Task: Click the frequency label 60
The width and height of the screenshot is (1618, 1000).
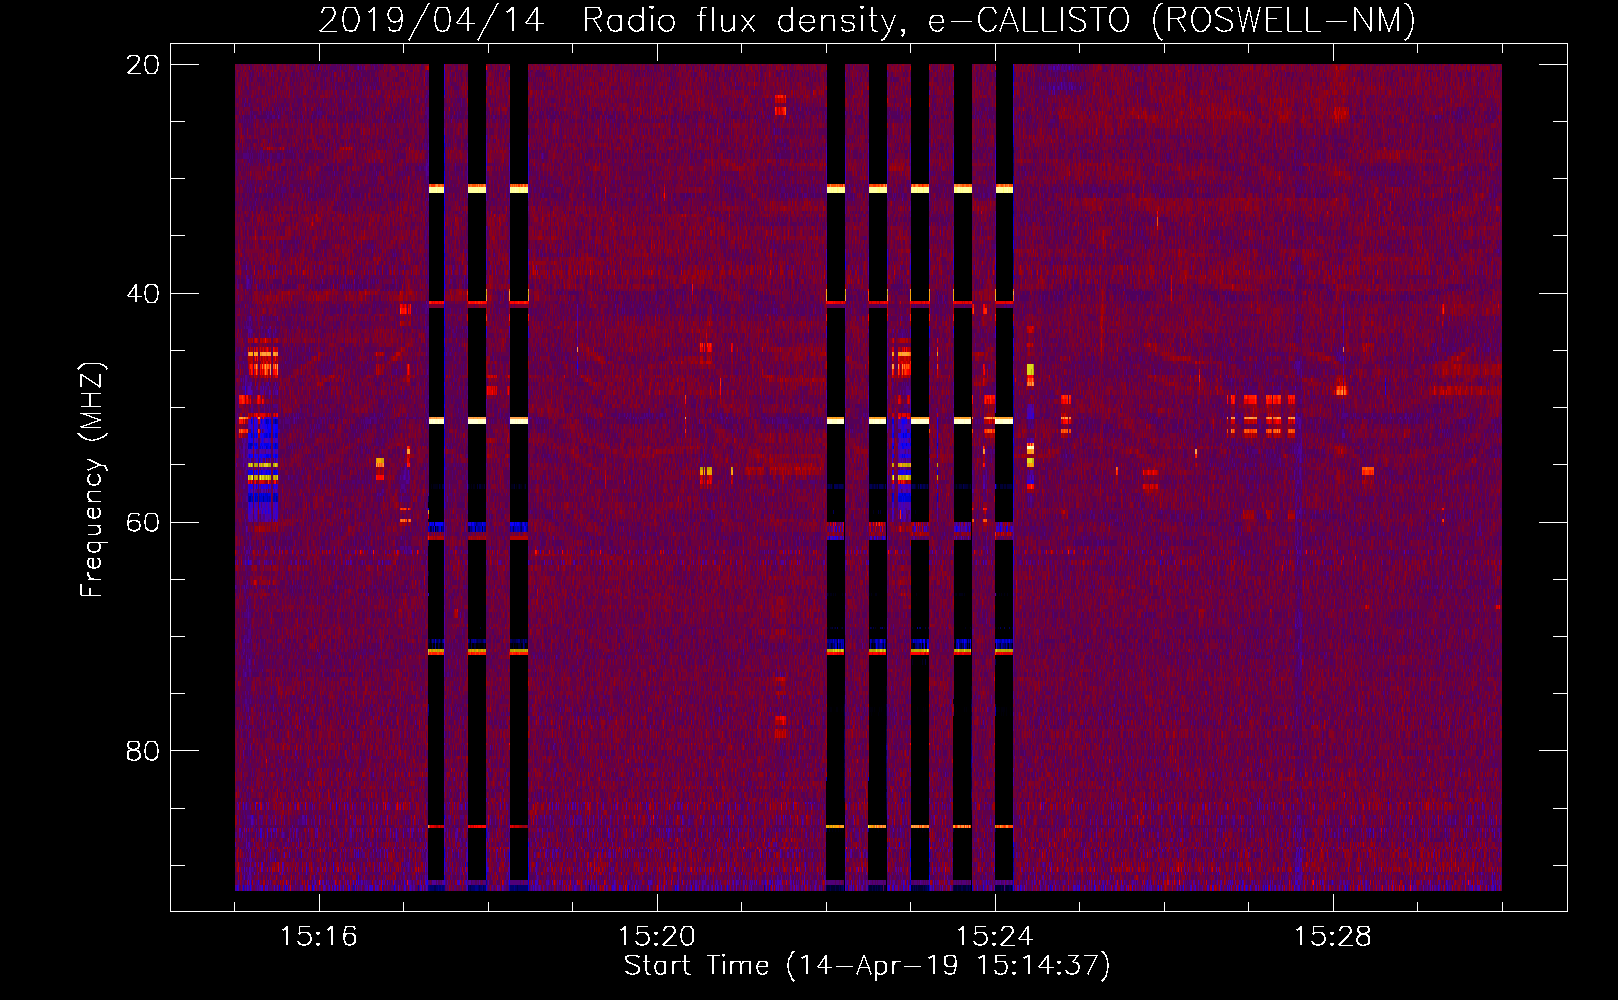Action: [143, 523]
